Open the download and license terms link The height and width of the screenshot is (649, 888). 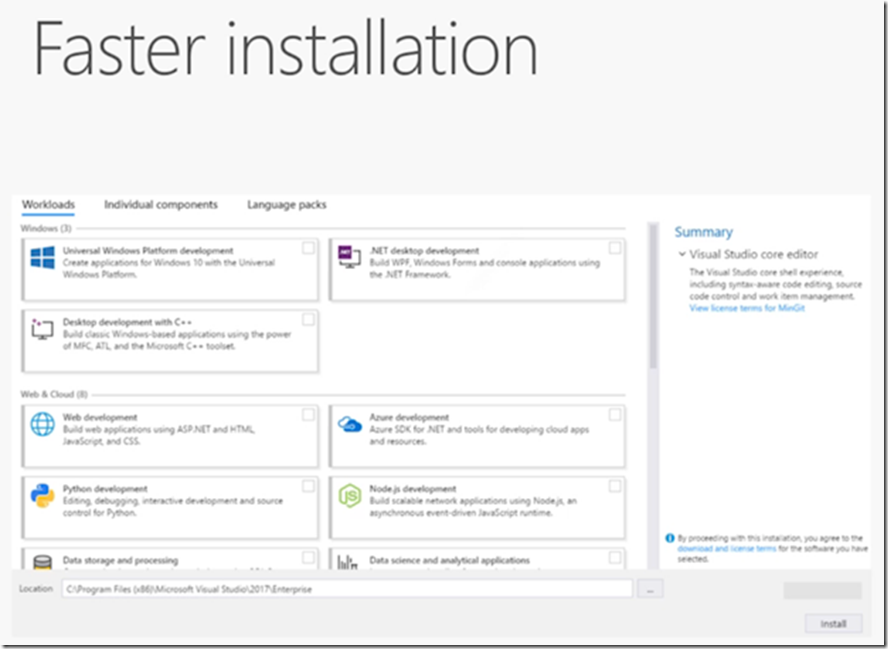click(727, 548)
